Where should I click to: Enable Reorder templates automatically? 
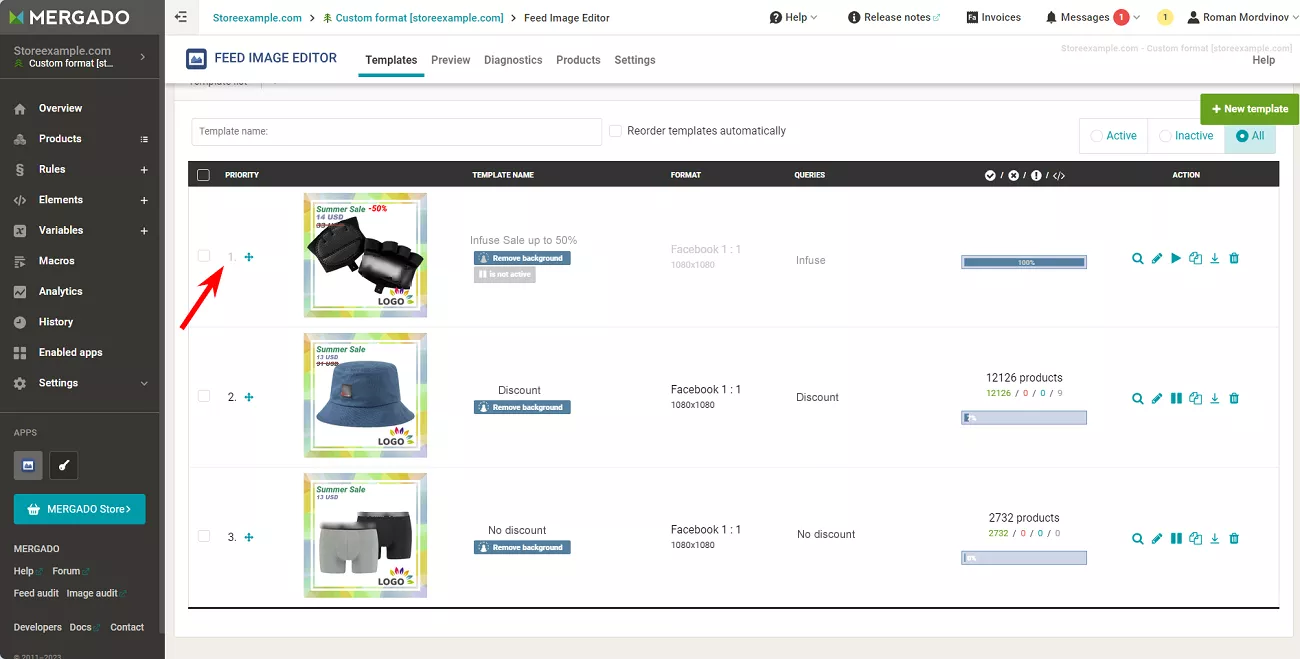[616, 131]
